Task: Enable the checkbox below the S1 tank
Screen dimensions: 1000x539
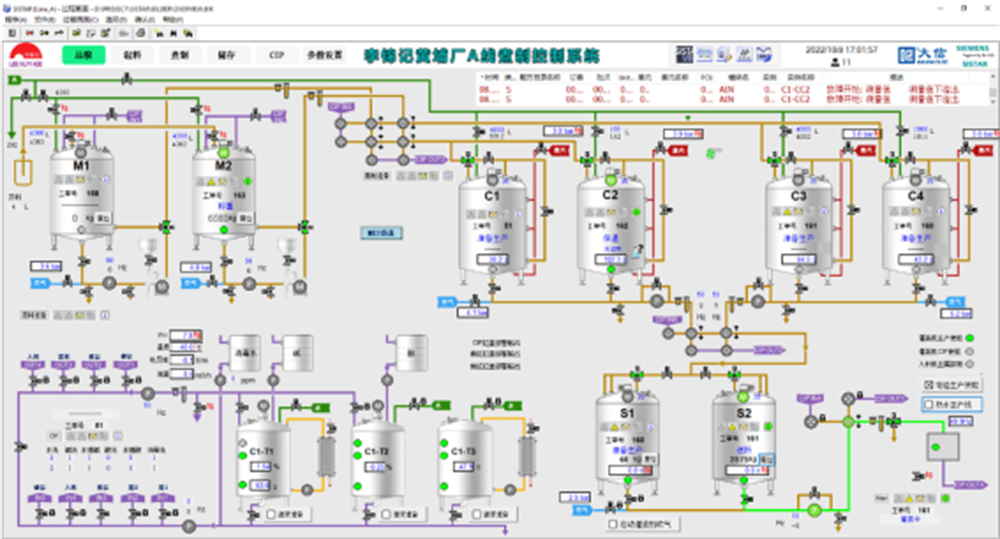Action: click(613, 523)
